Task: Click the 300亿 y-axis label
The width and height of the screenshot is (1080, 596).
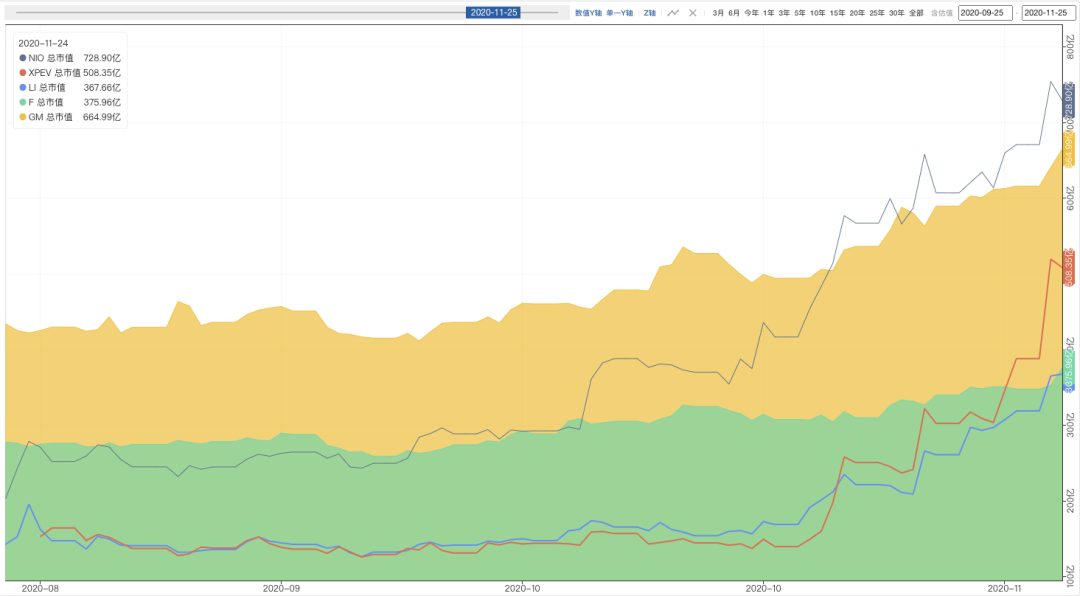Action: click(1070, 425)
